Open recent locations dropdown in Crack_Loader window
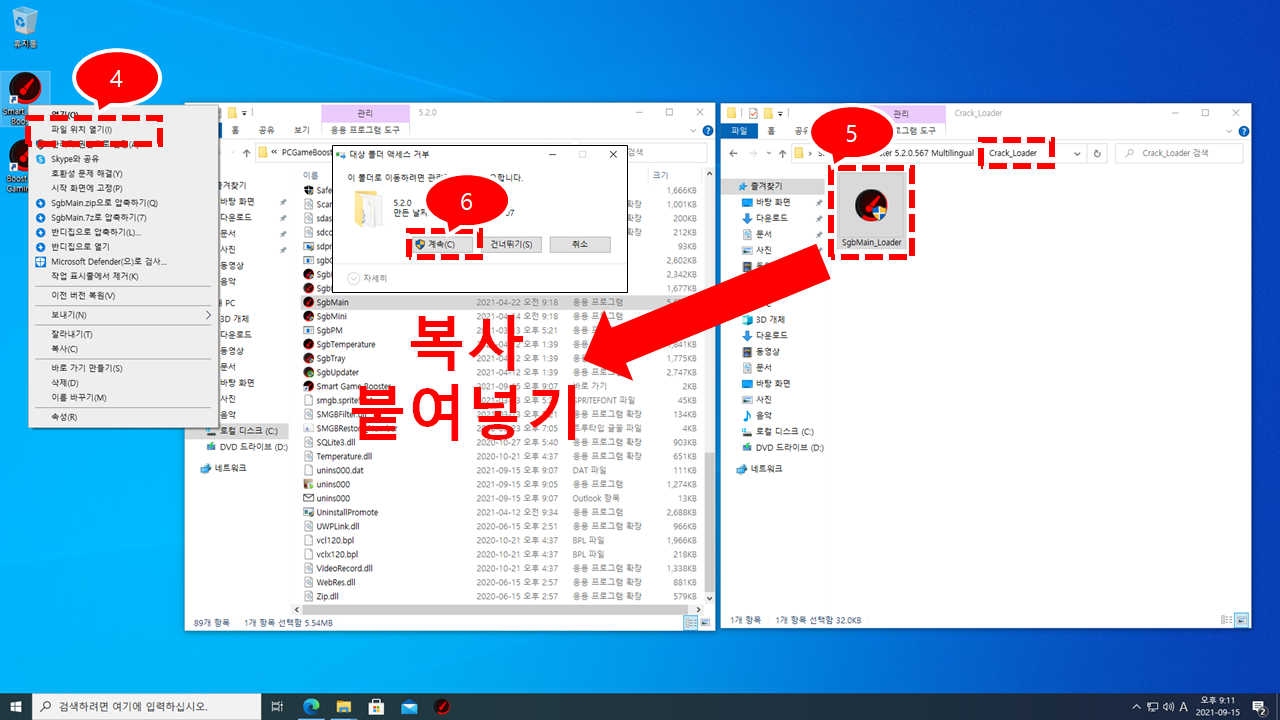Viewport: 1280px width, 720px height. click(x=770, y=153)
